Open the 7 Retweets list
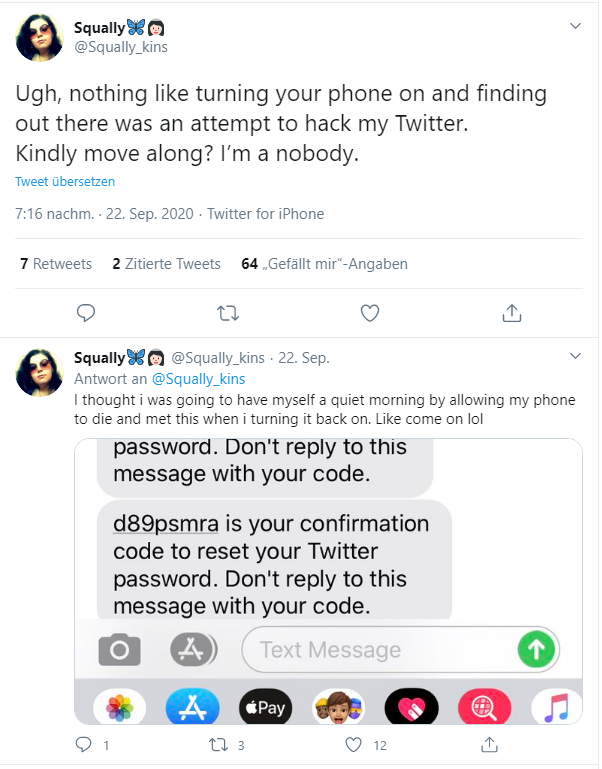602x769 pixels. (x=56, y=264)
